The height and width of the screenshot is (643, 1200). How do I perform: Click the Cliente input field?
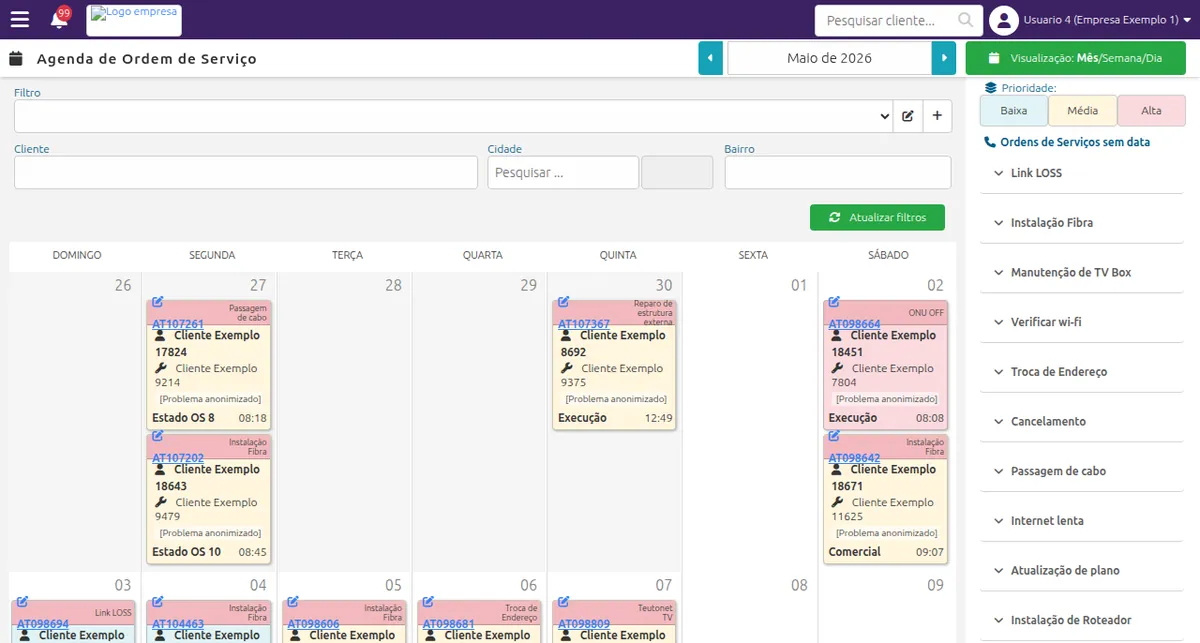tap(246, 172)
